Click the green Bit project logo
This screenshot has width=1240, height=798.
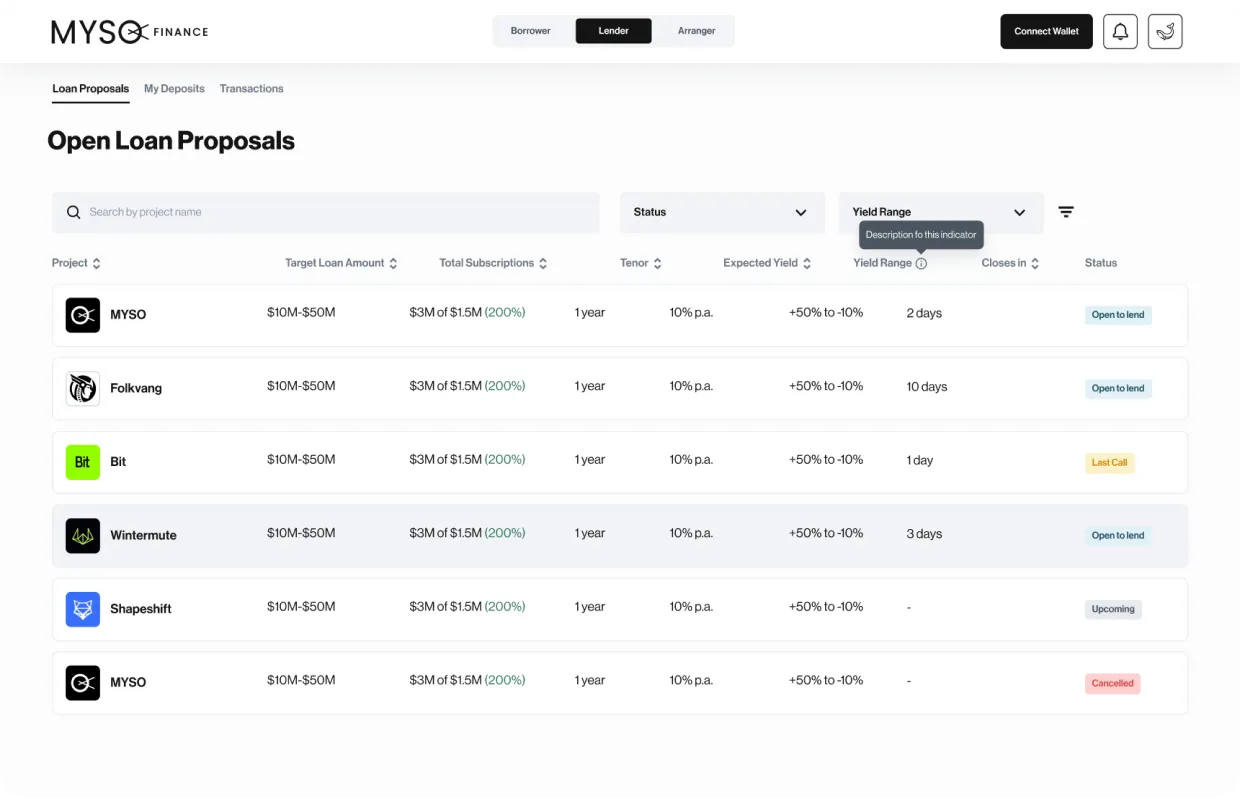(83, 462)
